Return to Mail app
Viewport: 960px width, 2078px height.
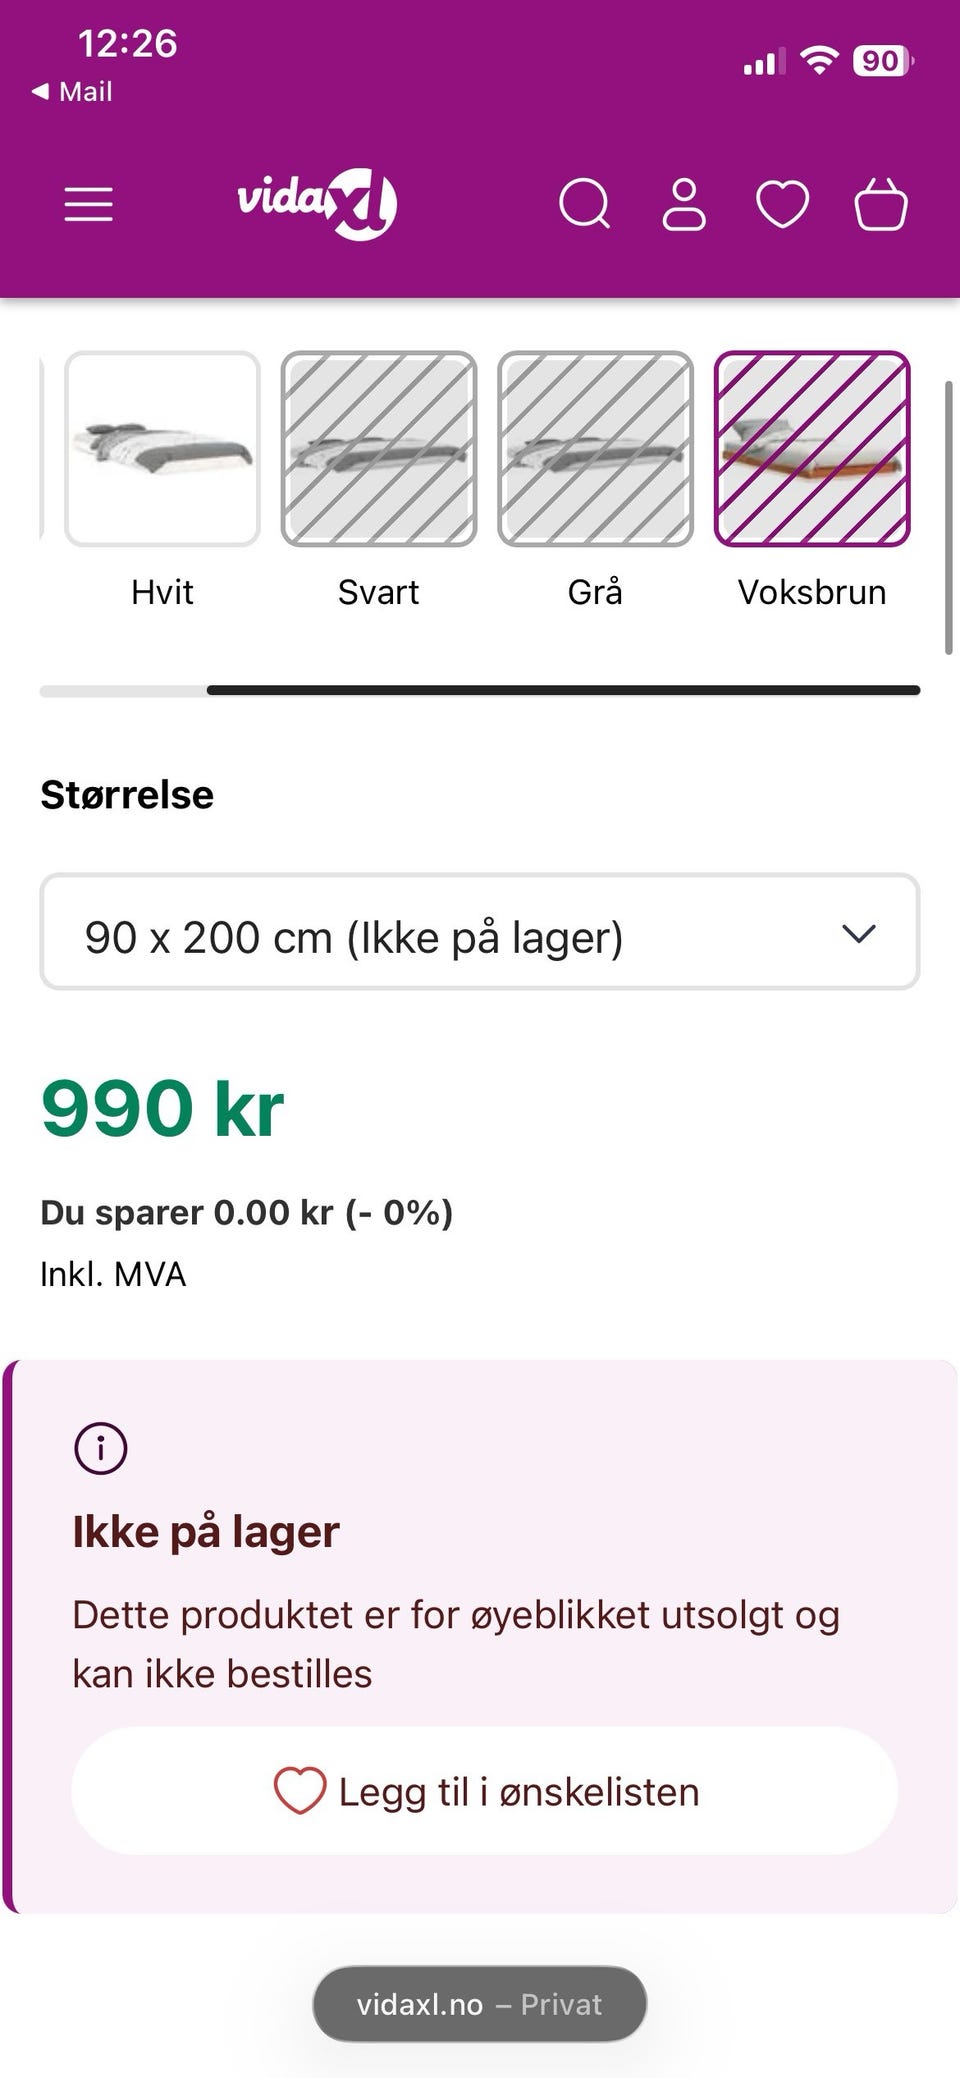[72, 92]
